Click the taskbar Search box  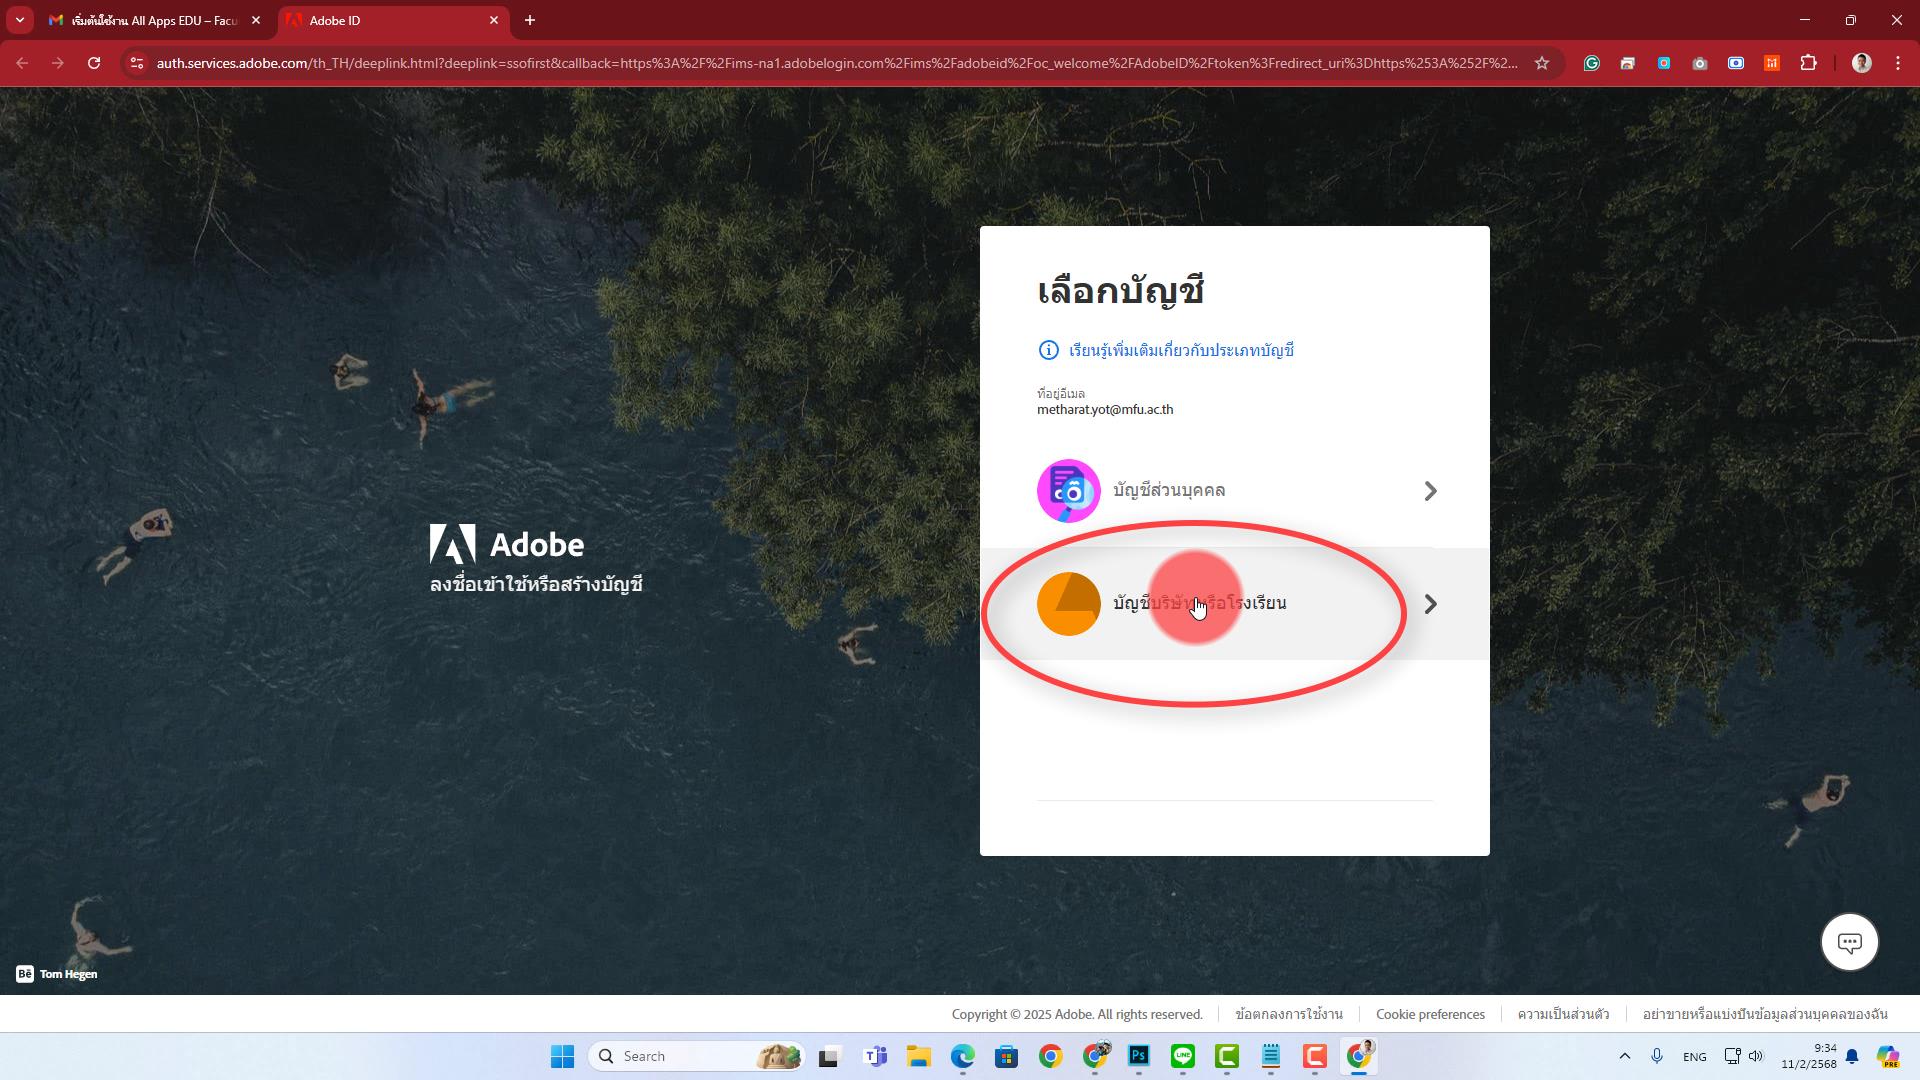click(697, 1056)
